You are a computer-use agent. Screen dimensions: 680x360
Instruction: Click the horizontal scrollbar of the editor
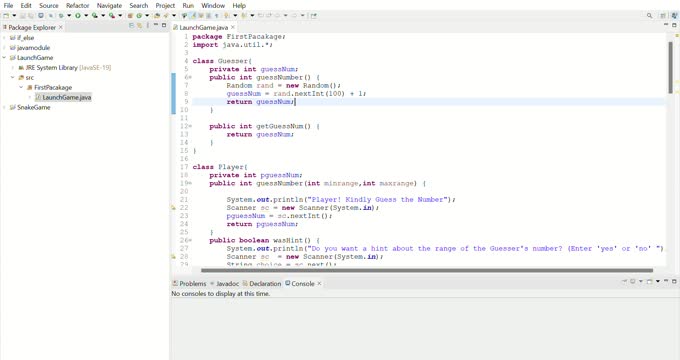(427, 271)
